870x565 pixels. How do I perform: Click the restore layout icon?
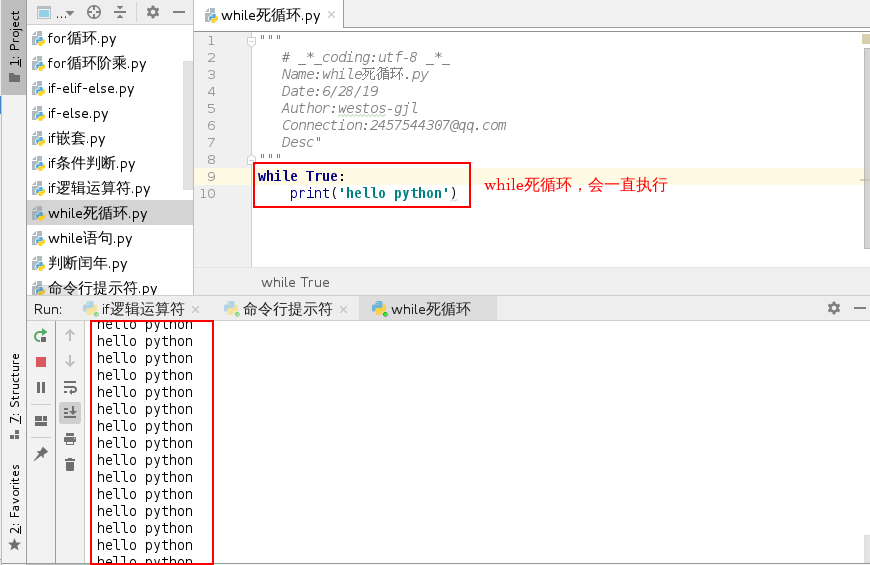[x=41, y=421]
